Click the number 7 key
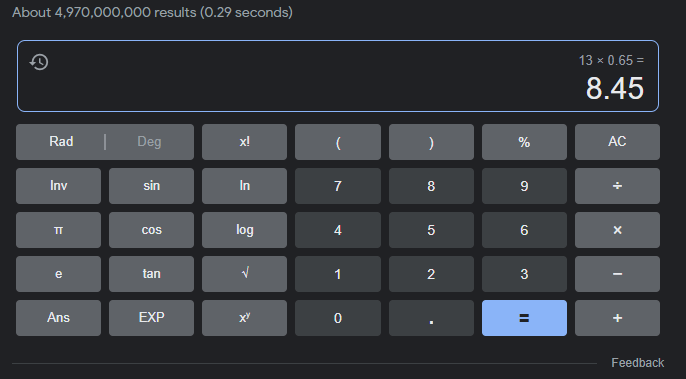Viewport: 686px width, 379px height. click(338, 186)
